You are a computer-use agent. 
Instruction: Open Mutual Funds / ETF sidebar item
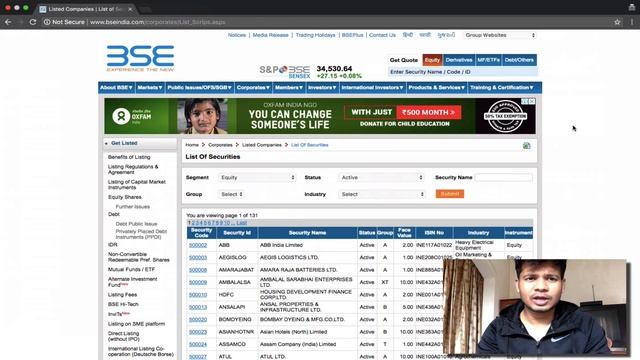point(131,269)
